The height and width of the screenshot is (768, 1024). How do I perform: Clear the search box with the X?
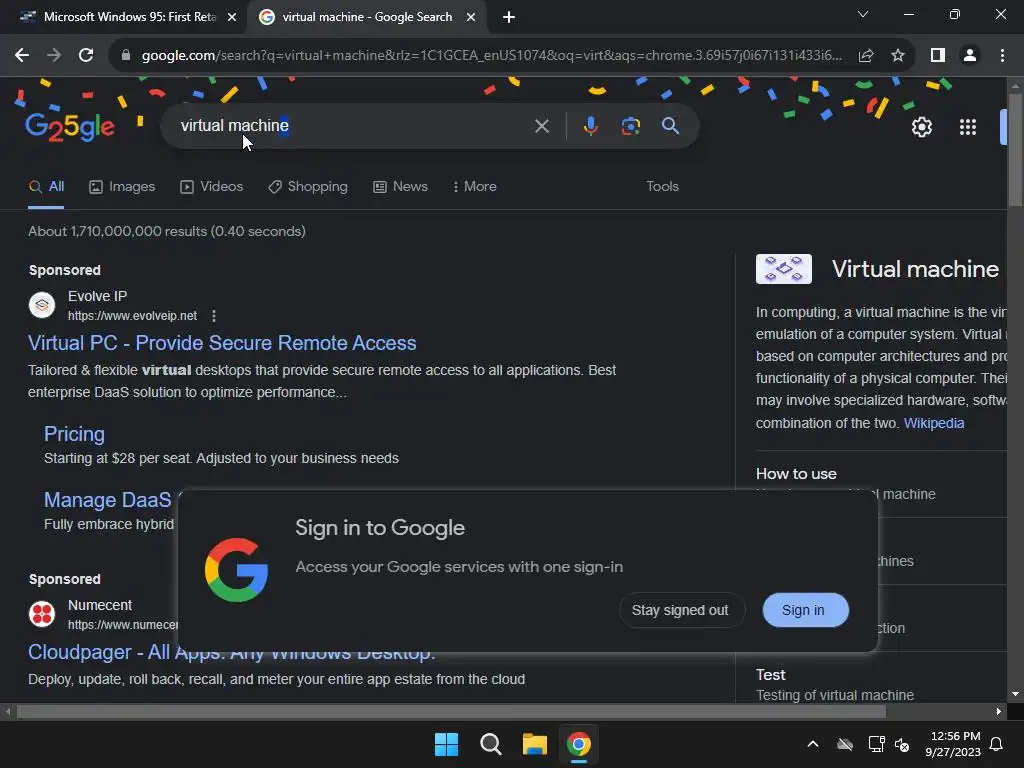pos(541,126)
